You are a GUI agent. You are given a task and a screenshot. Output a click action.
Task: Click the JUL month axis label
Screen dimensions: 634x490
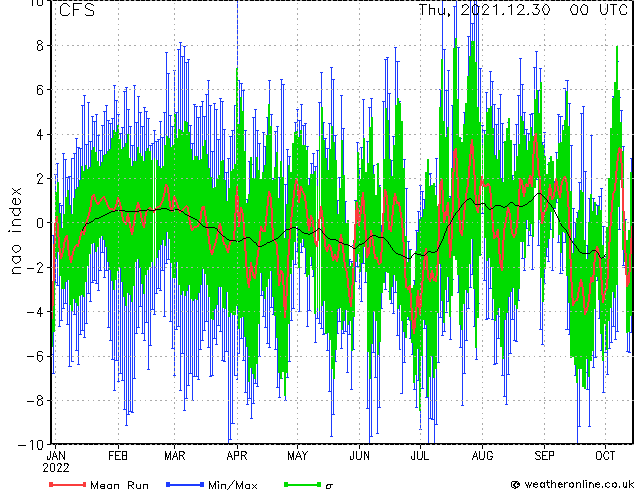(420, 456)
